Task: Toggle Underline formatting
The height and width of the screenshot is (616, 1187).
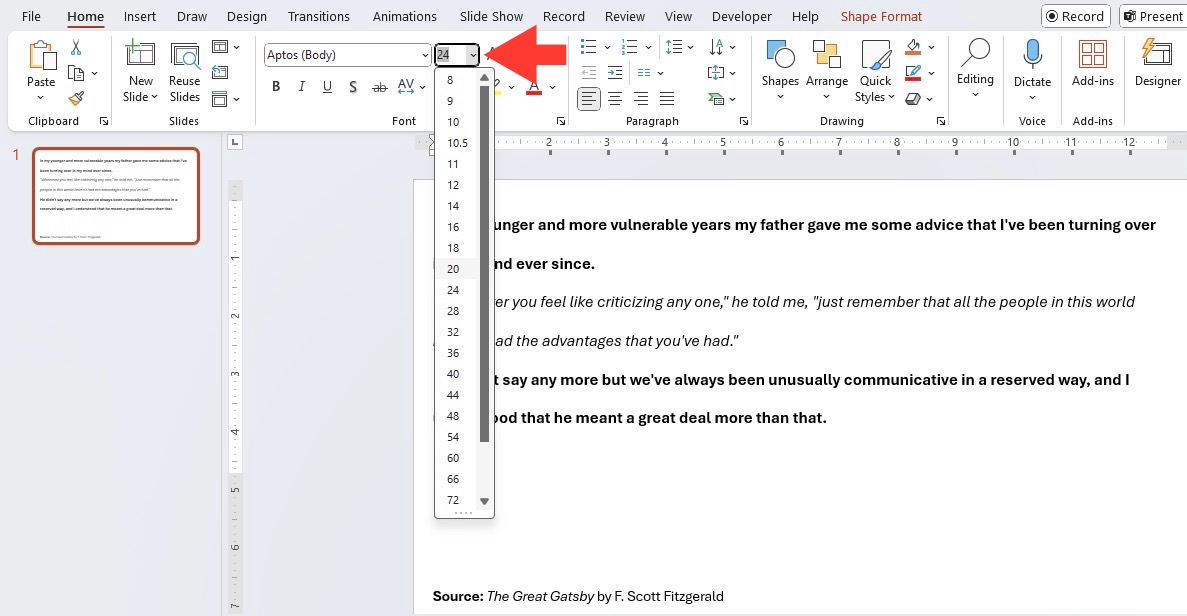Action: tap(327, 87)
